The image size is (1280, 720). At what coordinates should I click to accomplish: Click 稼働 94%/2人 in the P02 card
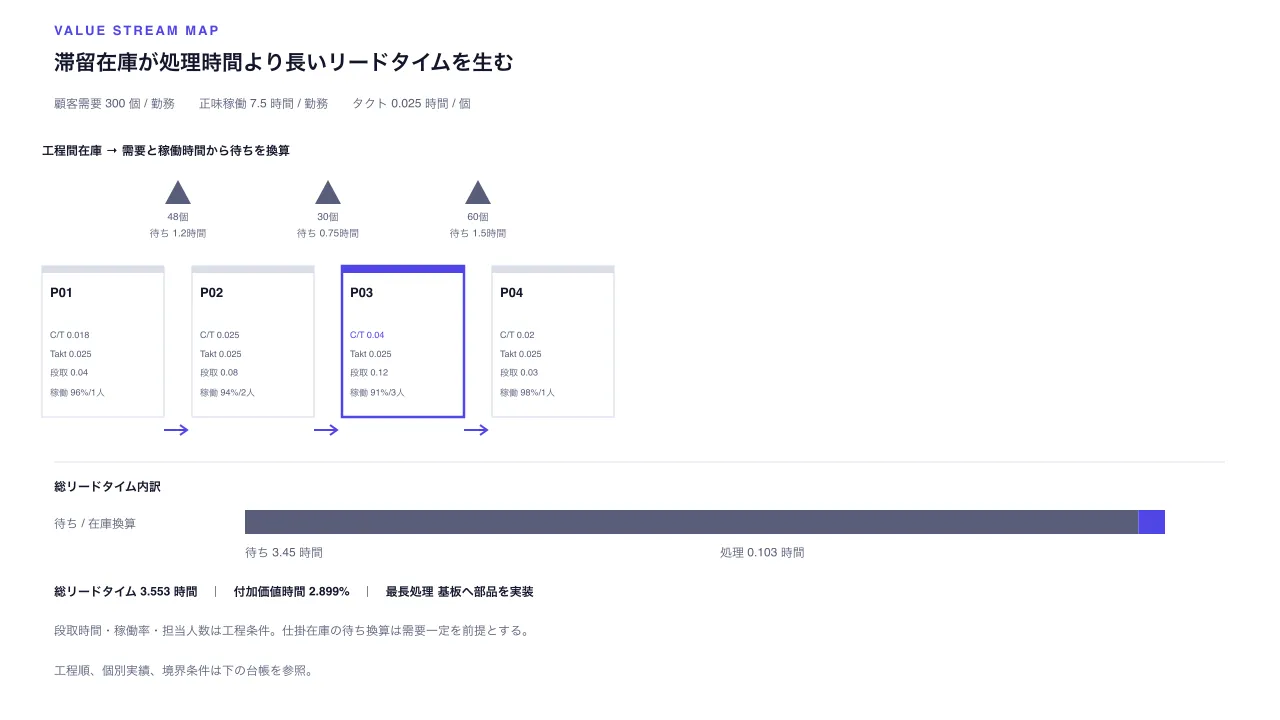coord(227,393)
